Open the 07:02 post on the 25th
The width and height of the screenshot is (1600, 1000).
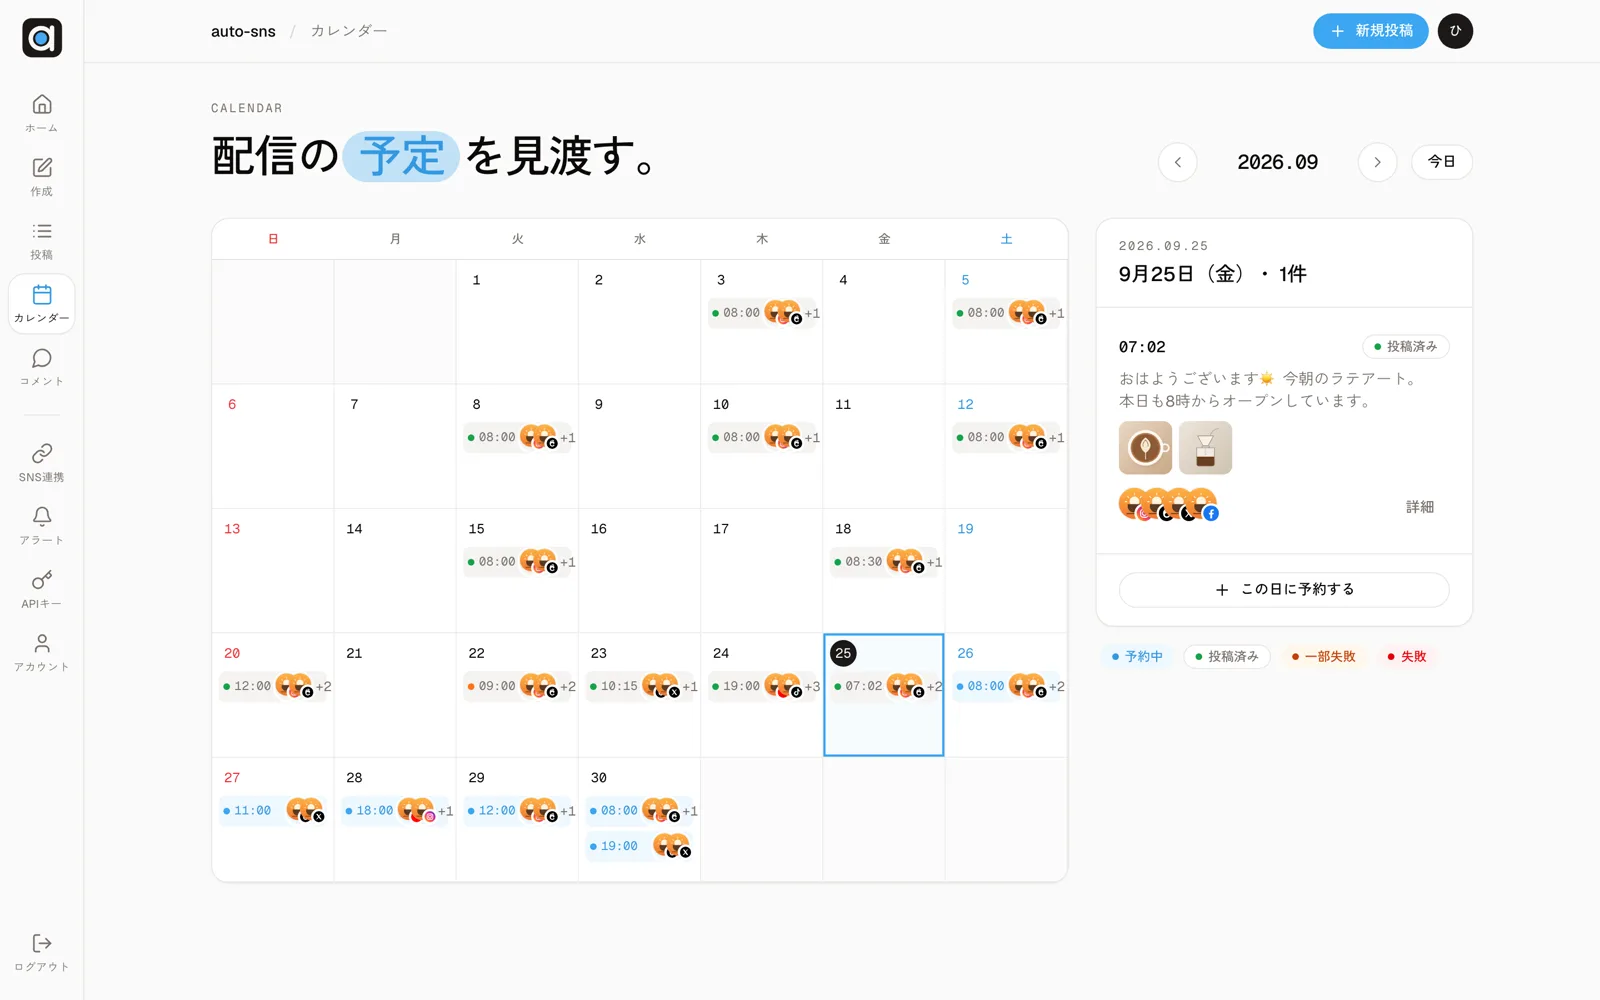(885, 686)
